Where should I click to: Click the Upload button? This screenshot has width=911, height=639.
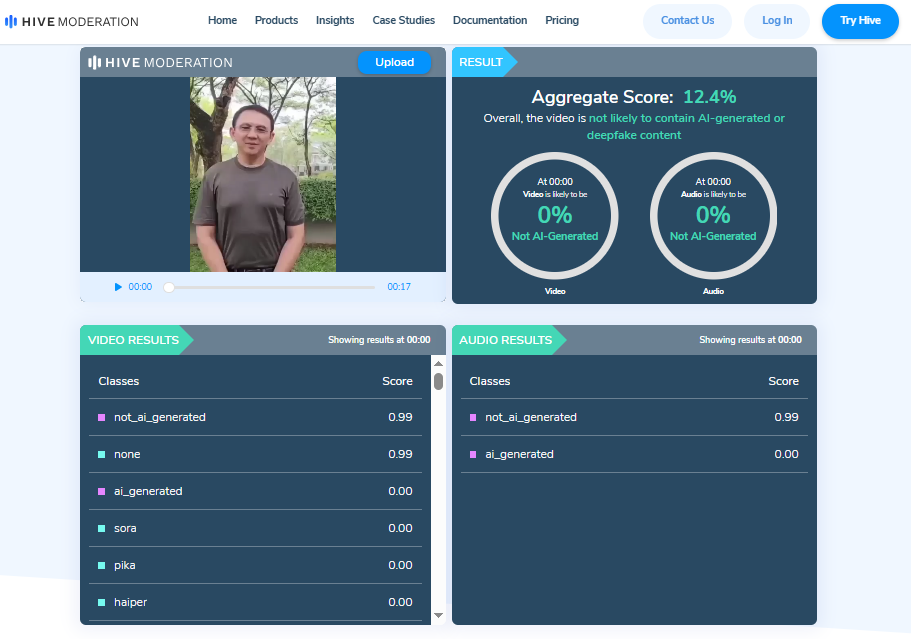pos(394,62)
